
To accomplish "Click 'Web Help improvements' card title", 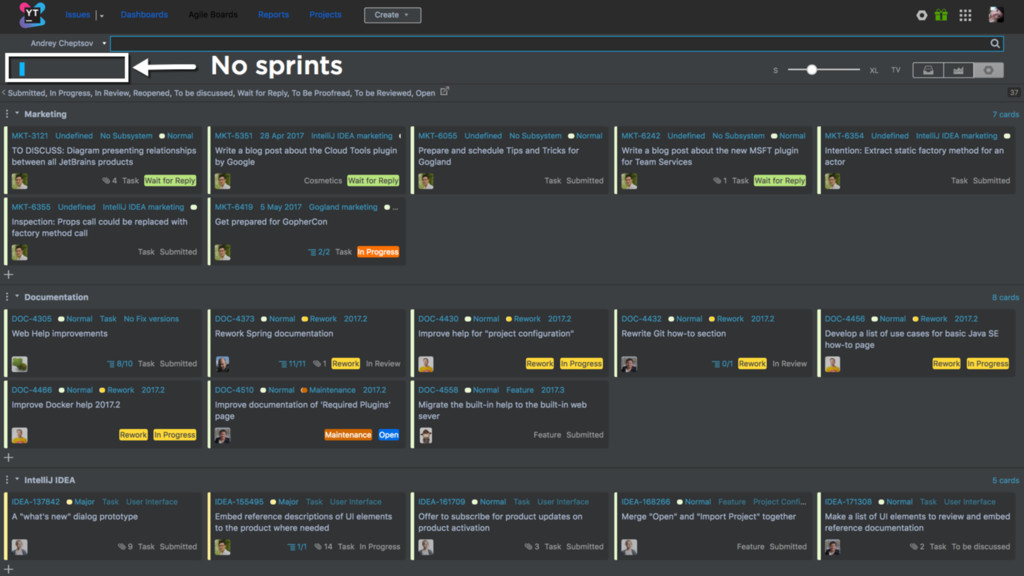I will coord(59,334).
